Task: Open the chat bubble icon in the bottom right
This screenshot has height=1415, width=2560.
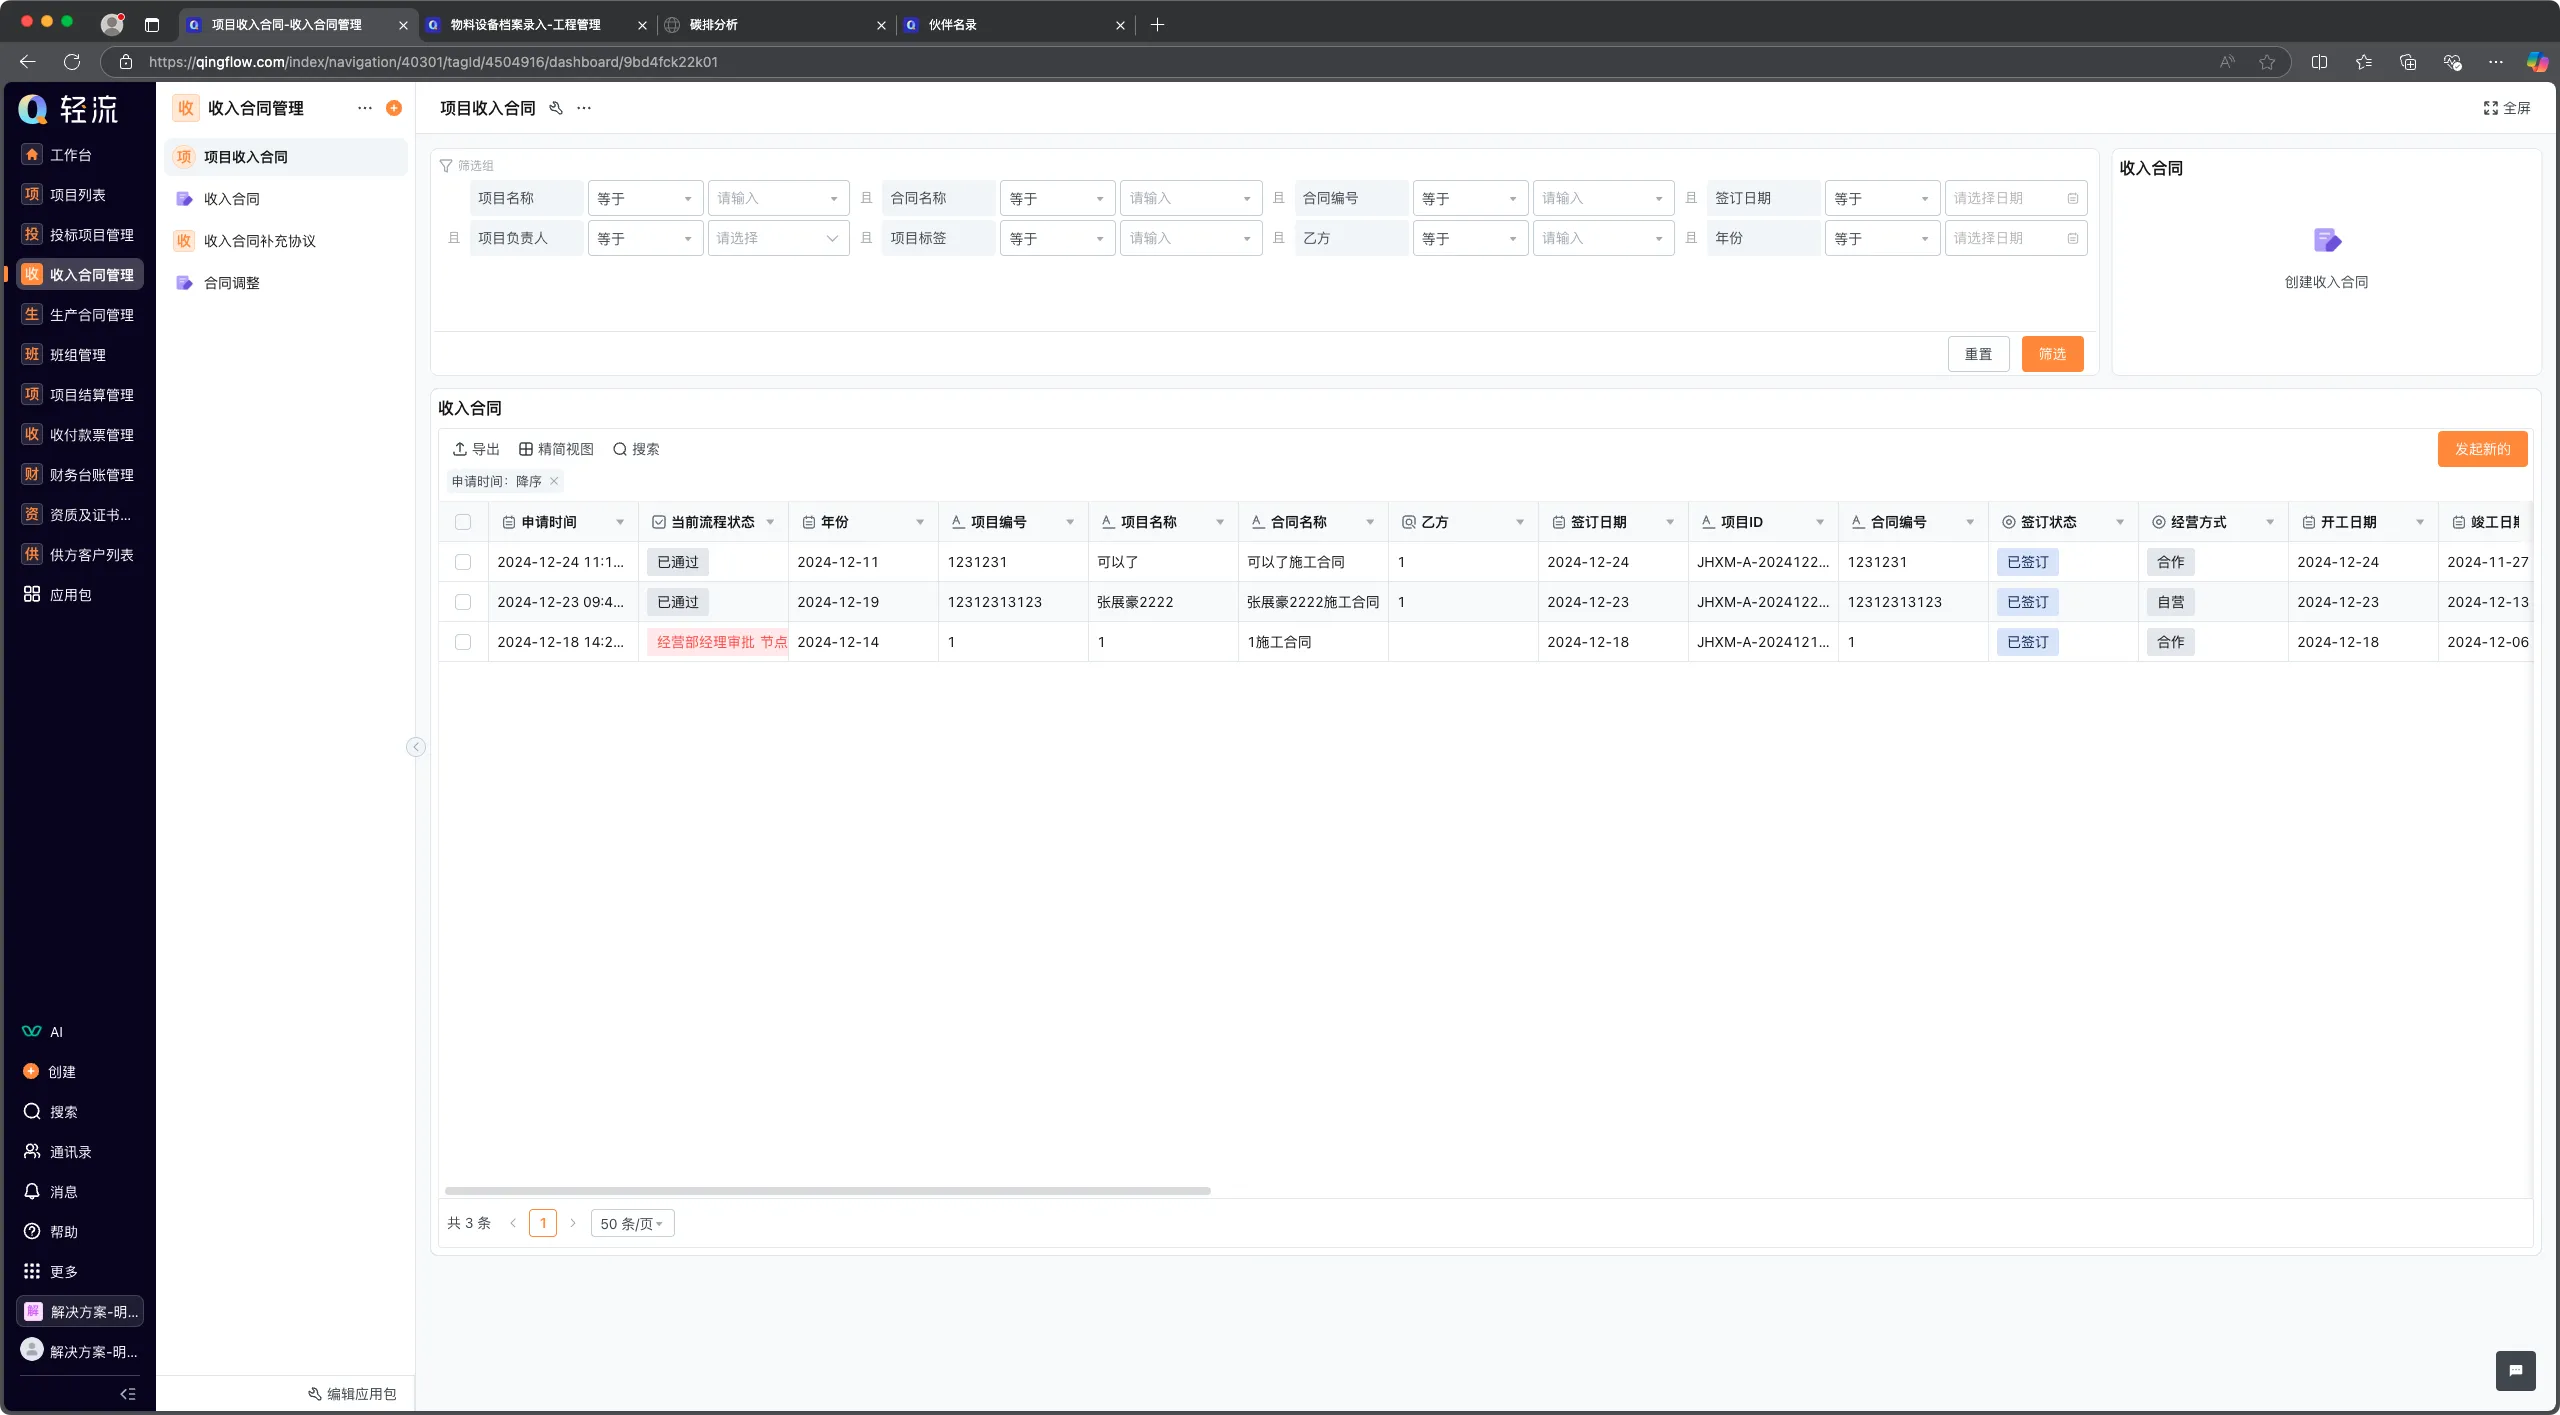Action: [2515, 1371]
